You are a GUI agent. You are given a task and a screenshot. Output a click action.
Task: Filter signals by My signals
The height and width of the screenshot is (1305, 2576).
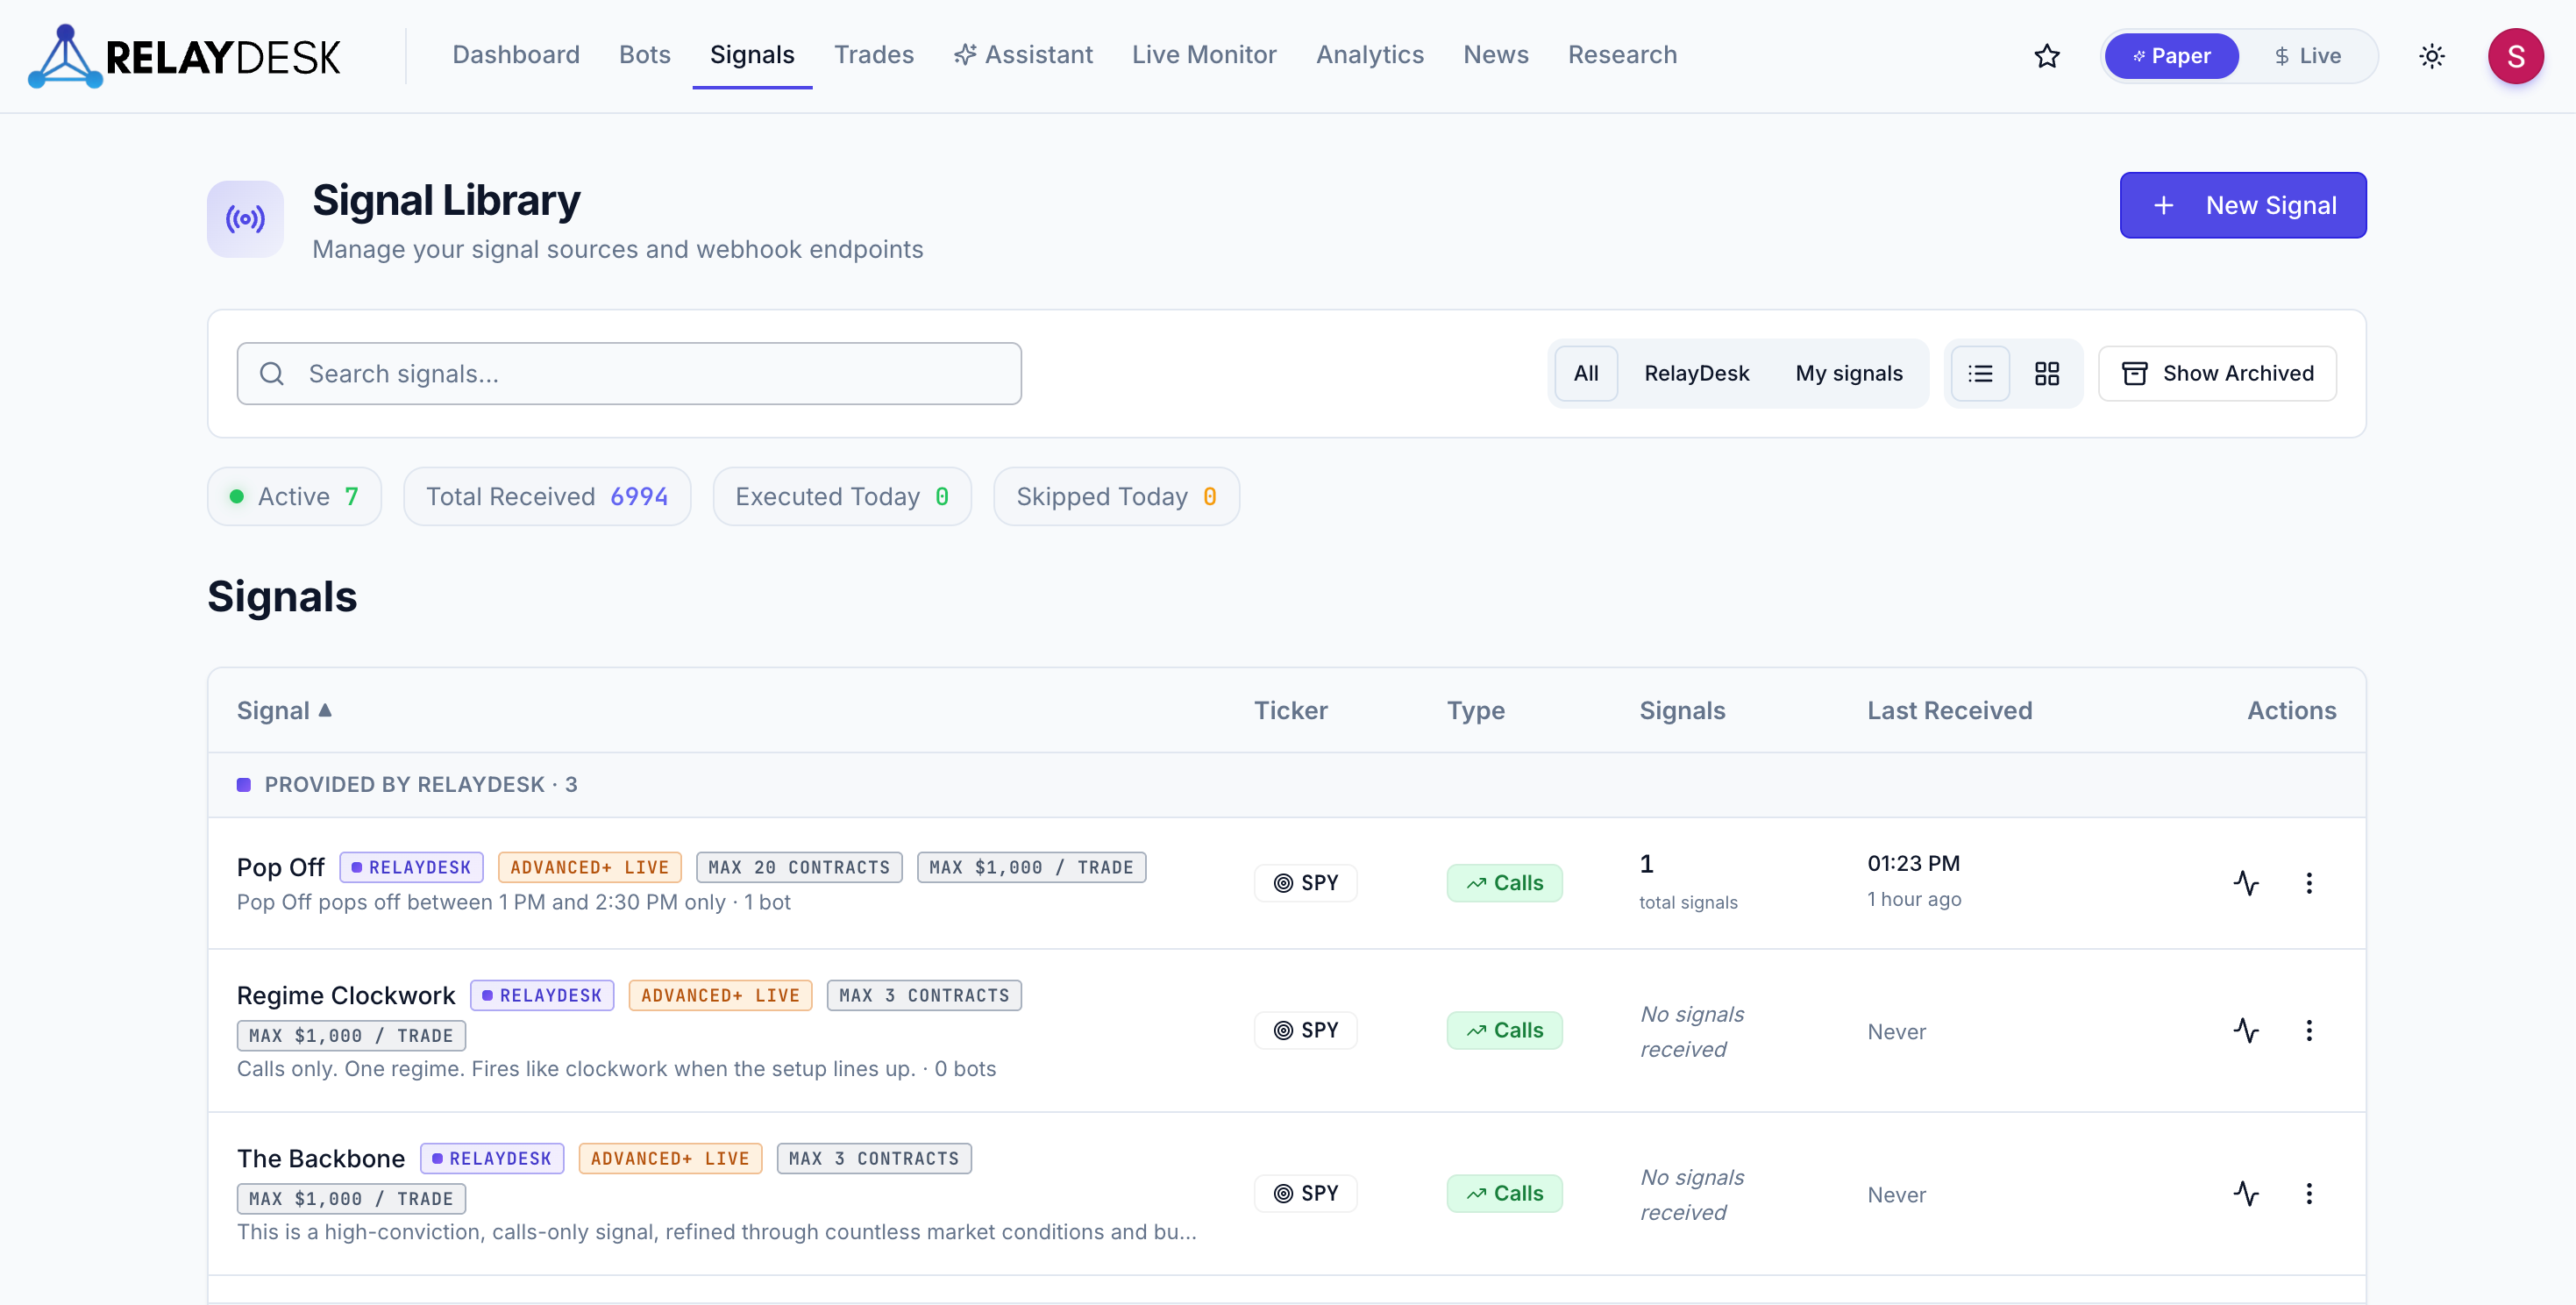(1848, 374)
